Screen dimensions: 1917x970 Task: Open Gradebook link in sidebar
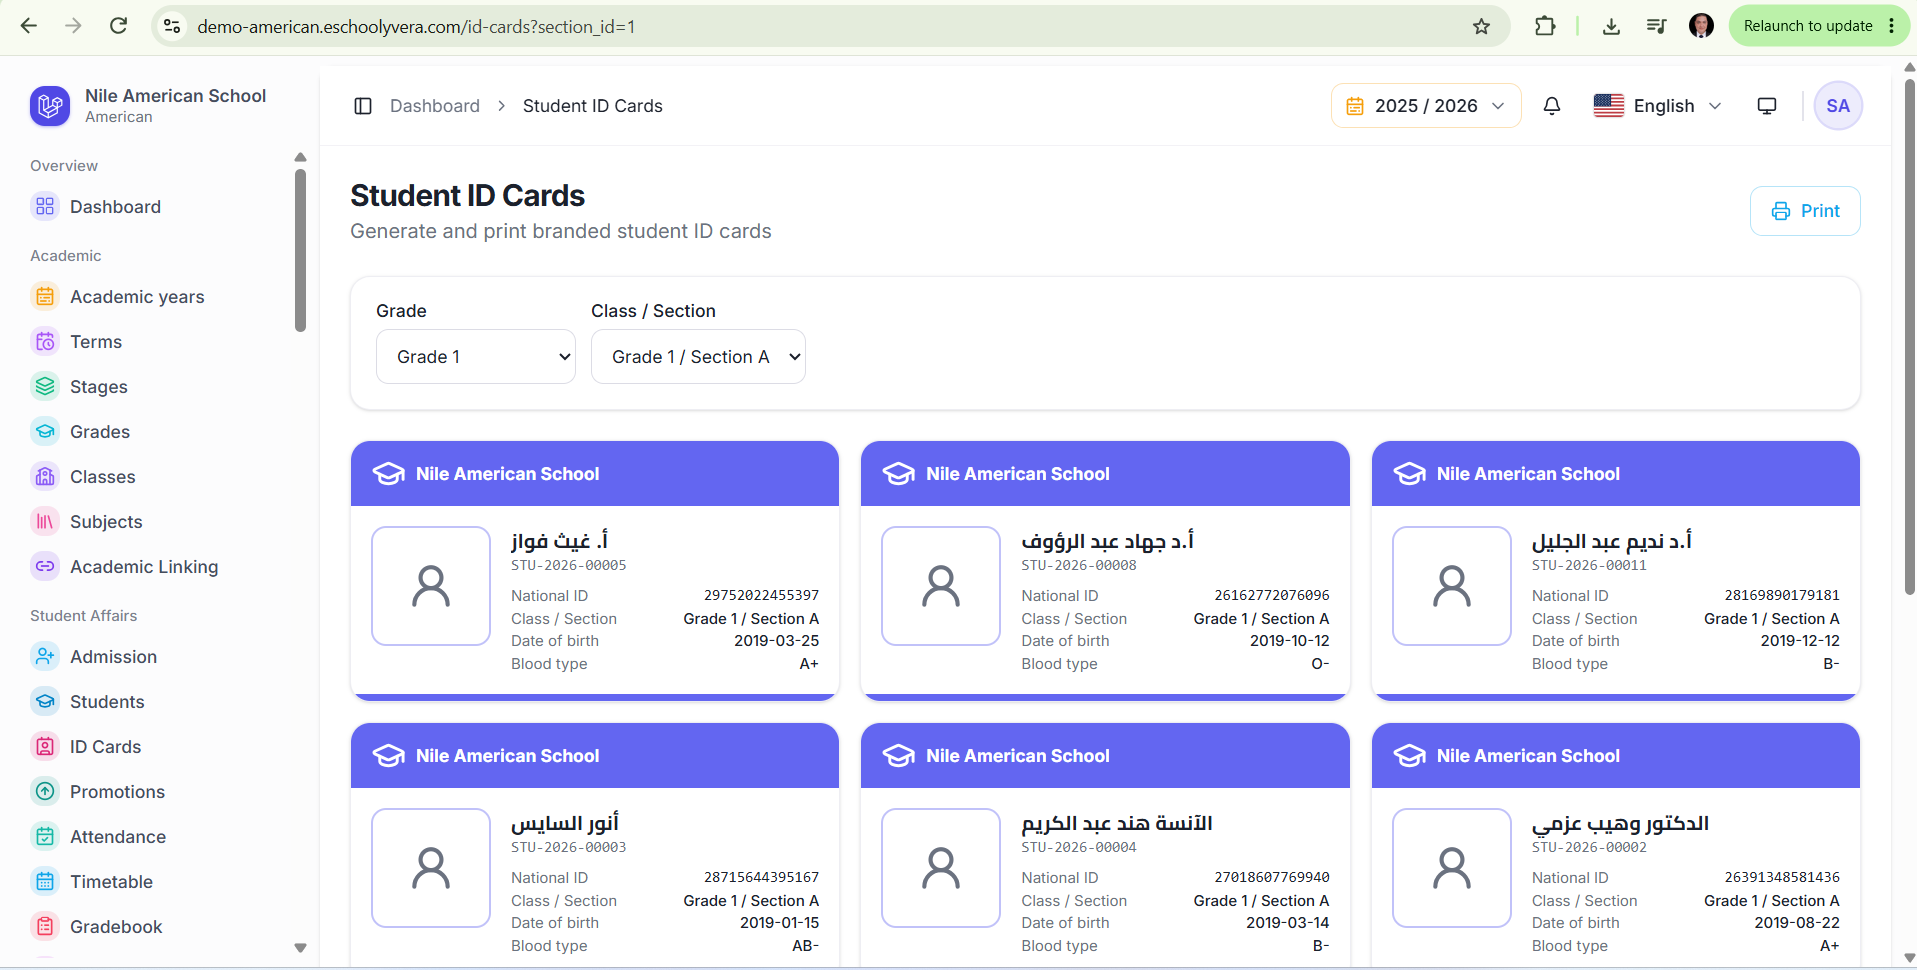click(116, 927)
